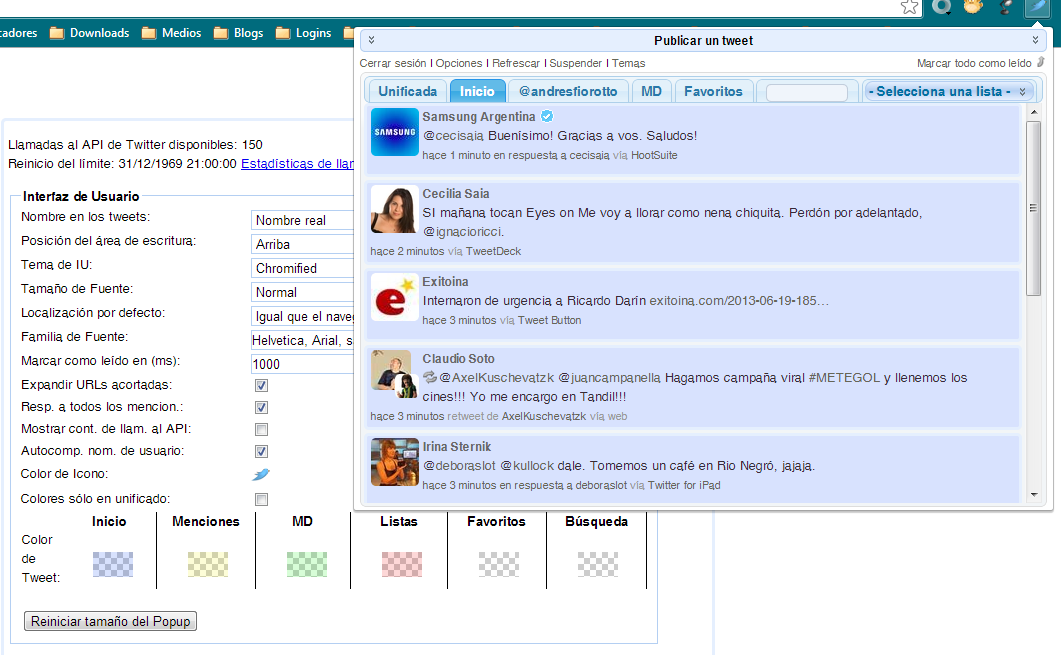Expand the tweet box with the right chevron
Screen dimensions: 1061x655
point(1035,41)
